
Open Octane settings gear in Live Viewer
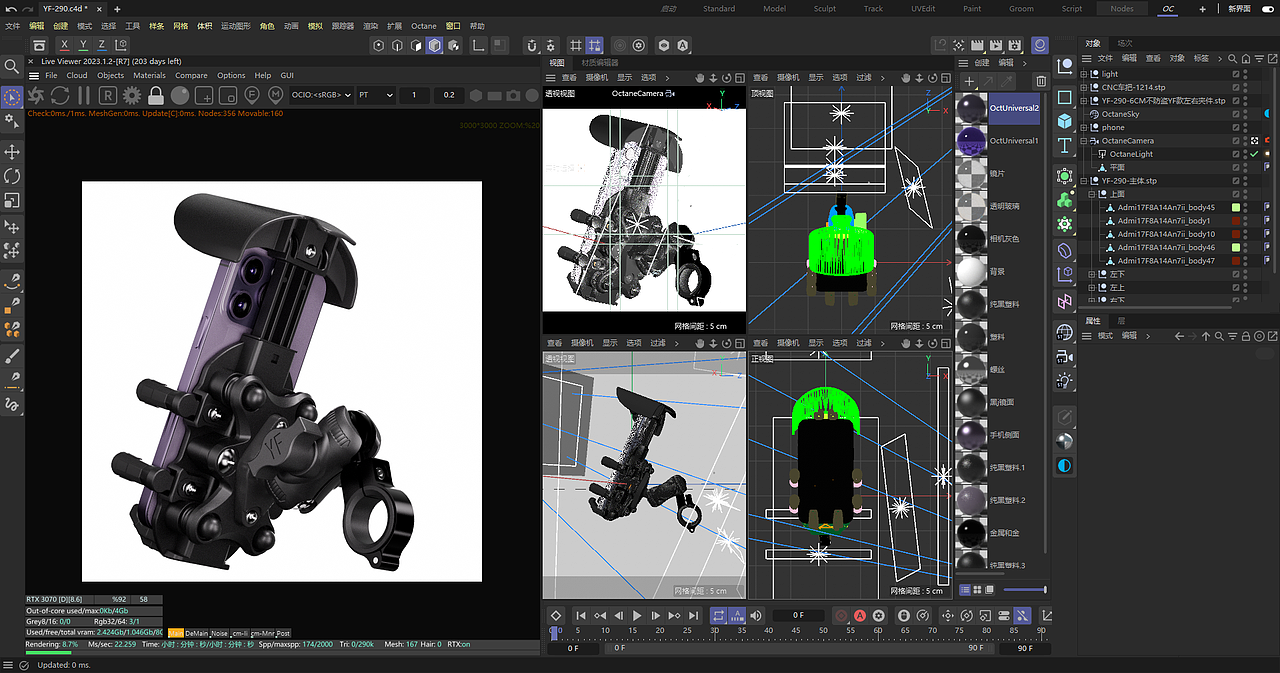point(132,95)
